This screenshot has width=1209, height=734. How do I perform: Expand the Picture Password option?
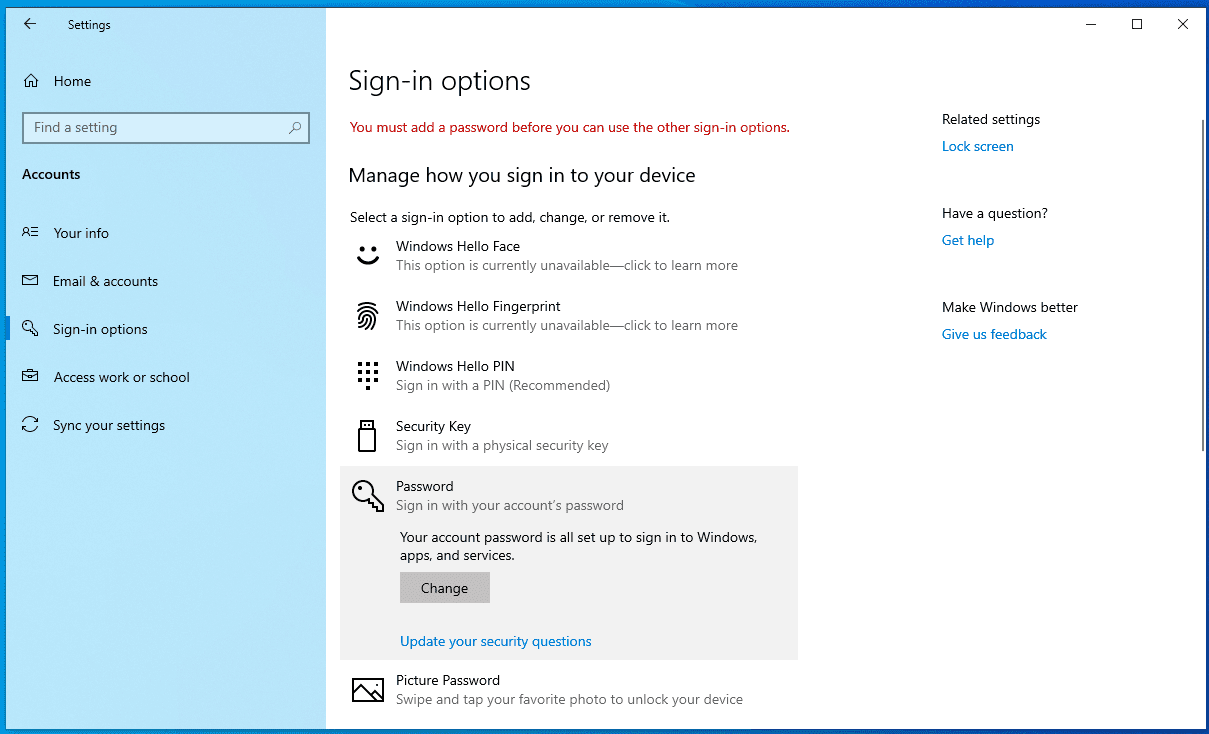(x=569, y=690)
